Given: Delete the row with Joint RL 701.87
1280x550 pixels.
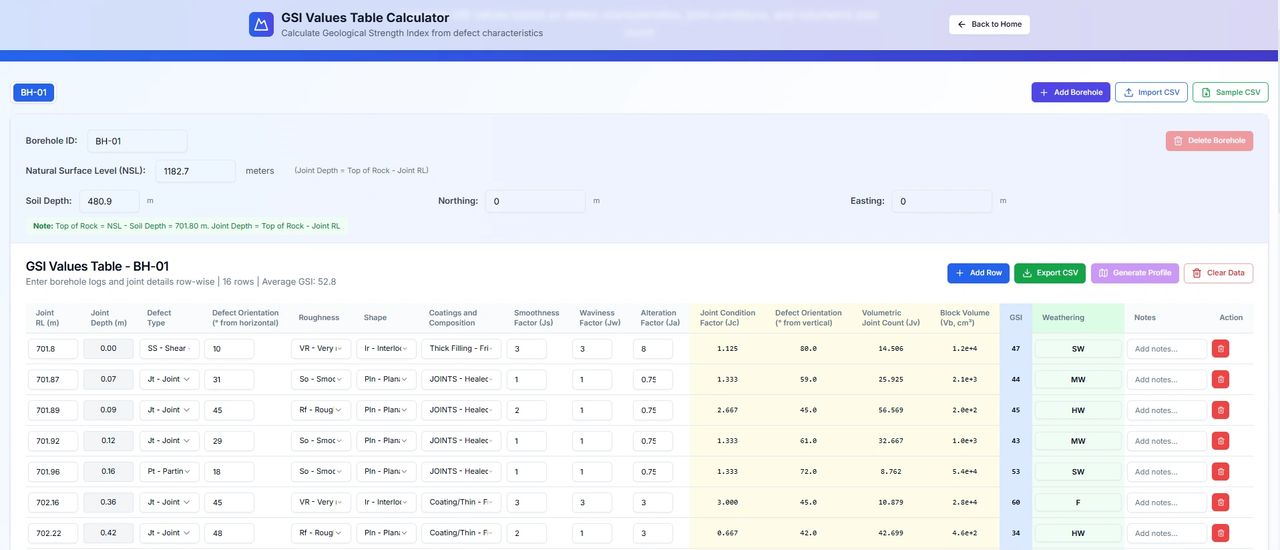Looking at the screenshot, I should pyautogui.click(x=1220, y=380).
